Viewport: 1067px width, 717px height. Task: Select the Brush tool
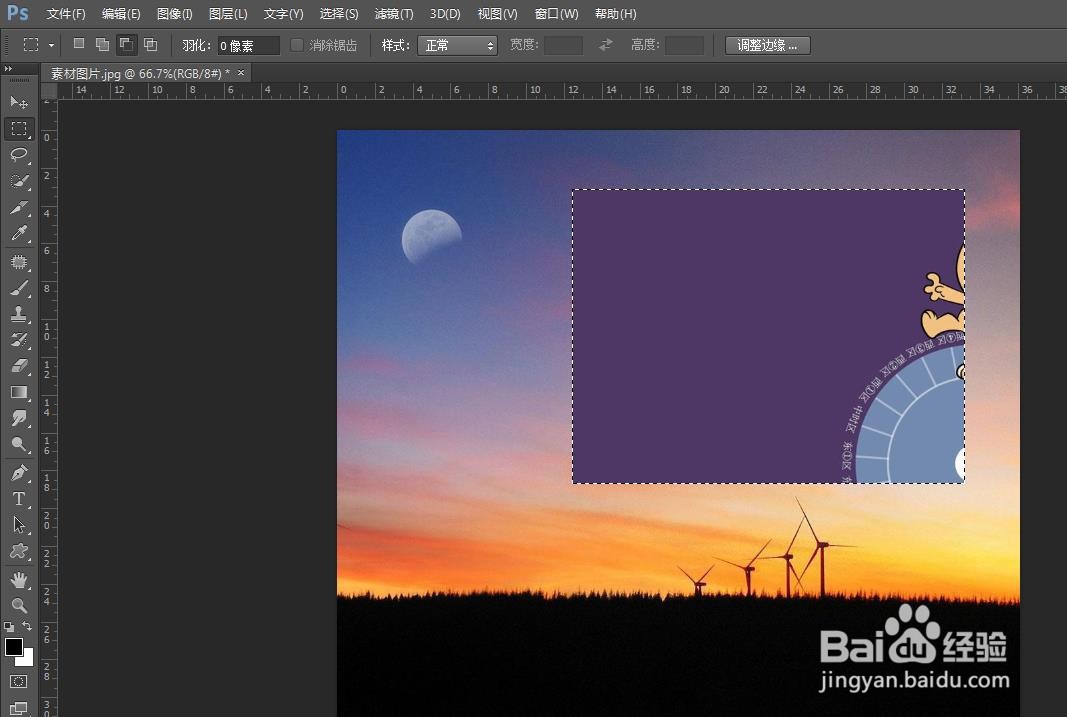click(x=19, y=288)
